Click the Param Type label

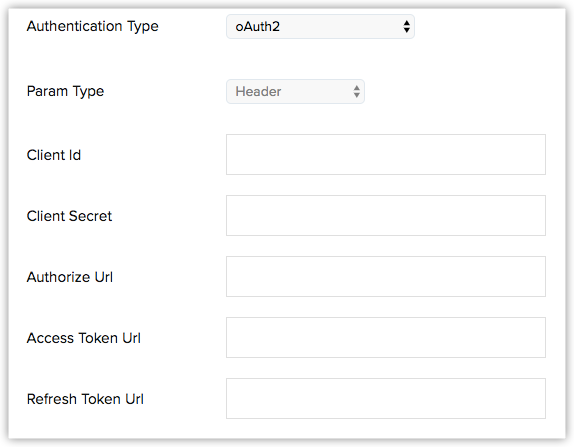click(x=66, y=91)
